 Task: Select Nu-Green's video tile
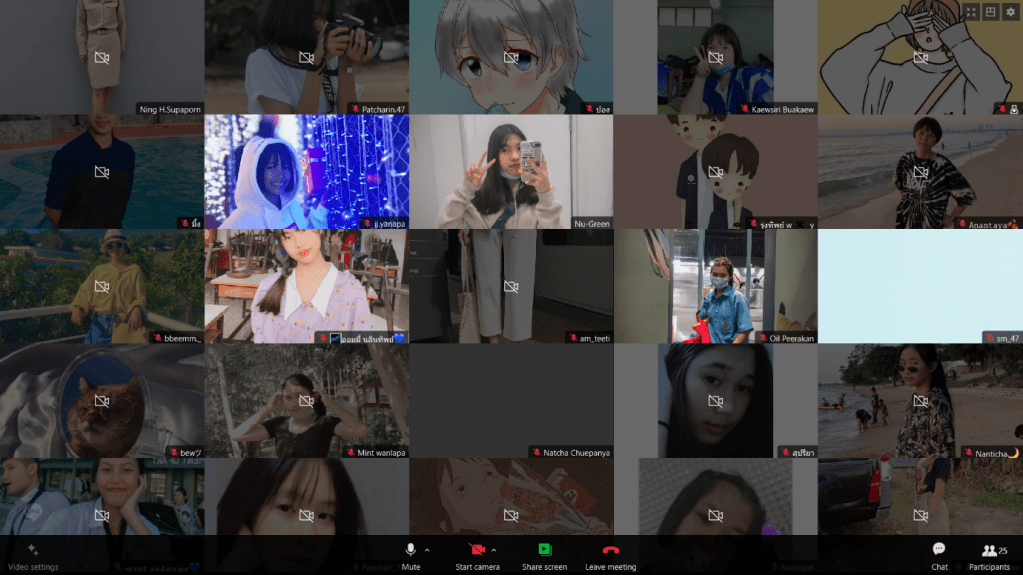tap(510, 170)
